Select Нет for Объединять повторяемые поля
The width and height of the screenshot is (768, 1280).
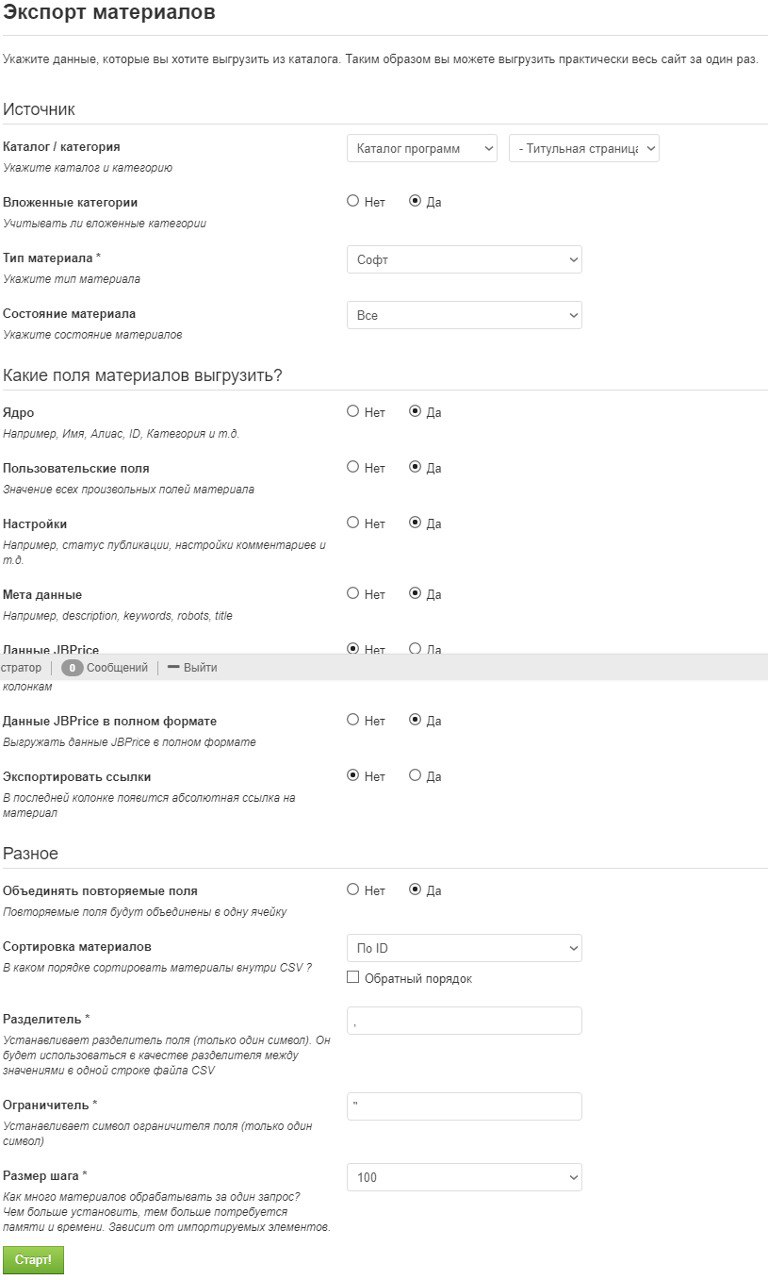(x=353, y=889)
